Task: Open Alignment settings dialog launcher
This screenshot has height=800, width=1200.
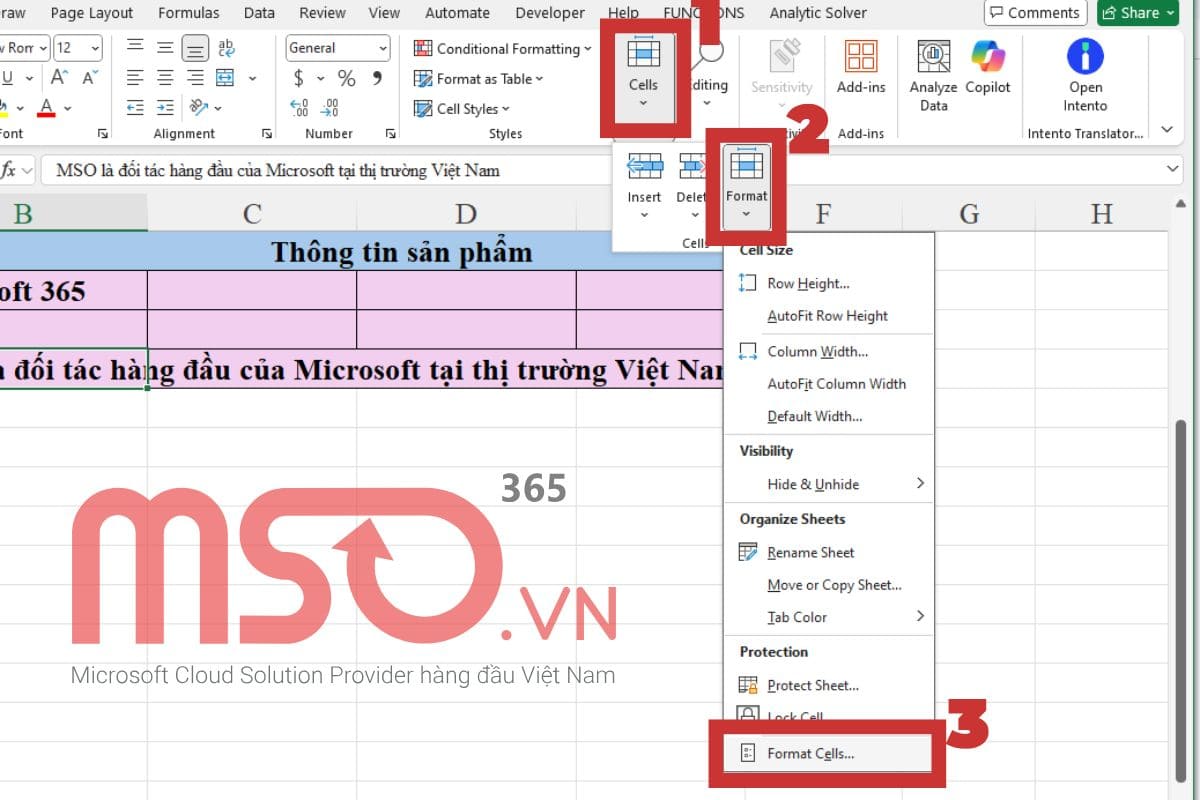Action: tap(266, 133)
